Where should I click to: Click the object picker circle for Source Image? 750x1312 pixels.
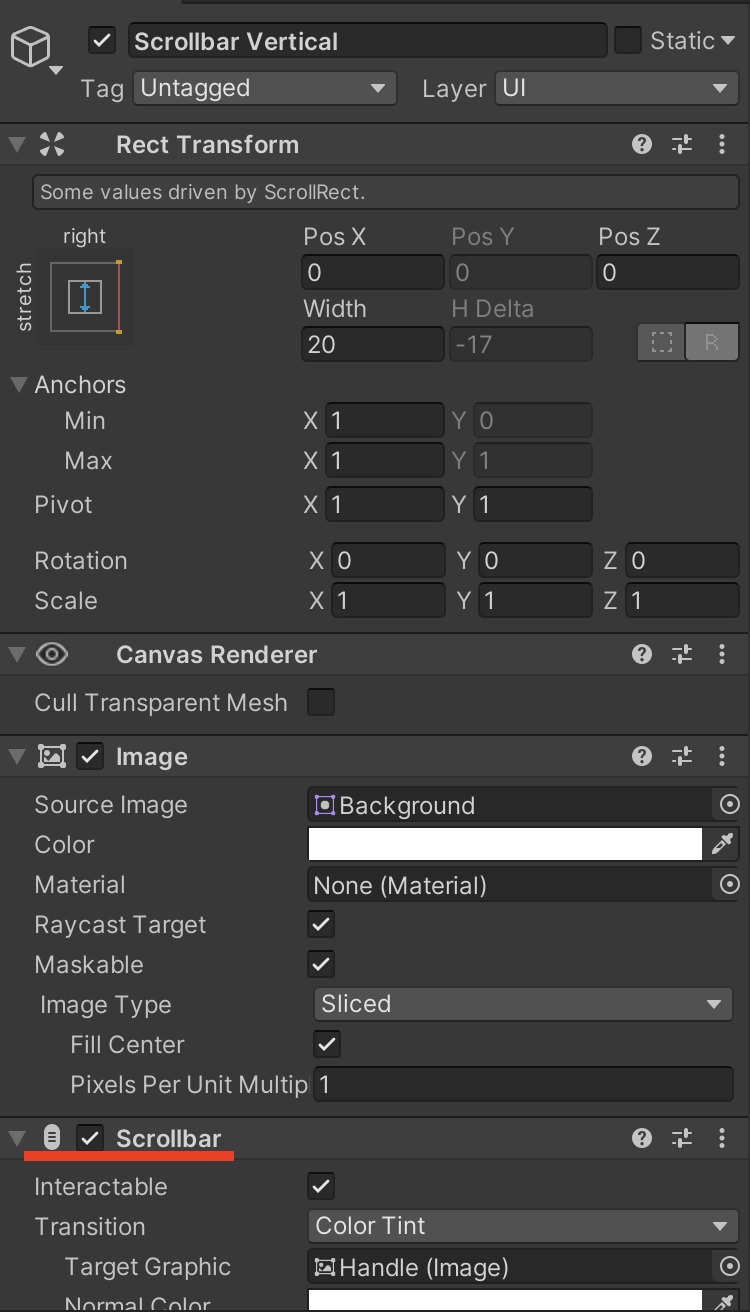(x=729, y=805)
